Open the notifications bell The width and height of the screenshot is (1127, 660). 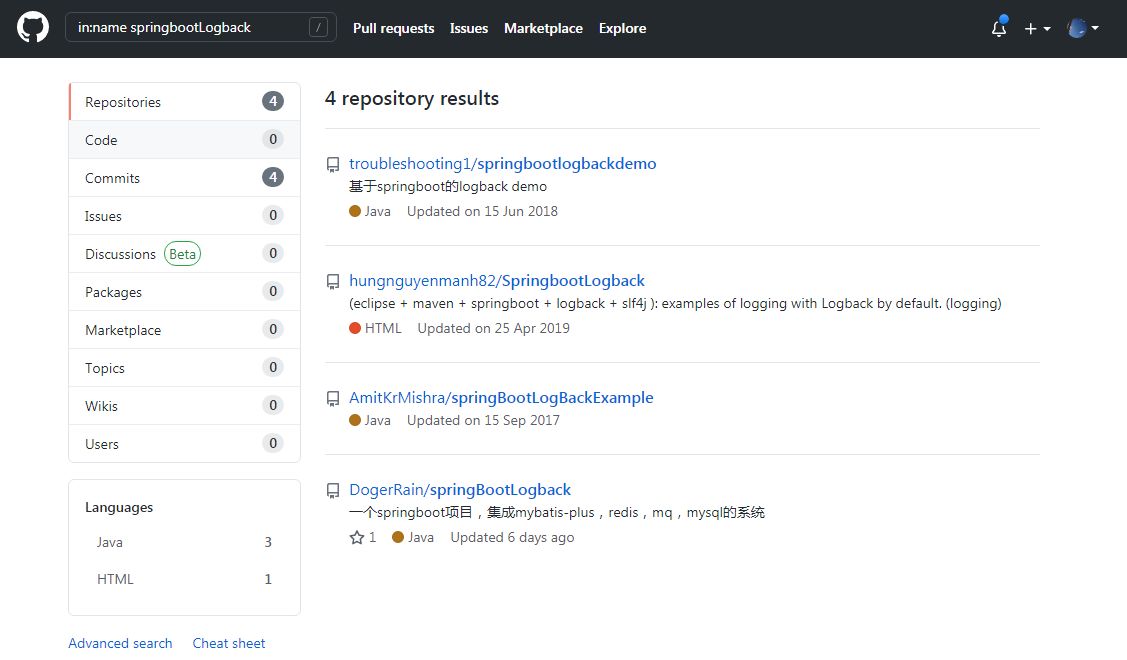[x=999, y=28]
